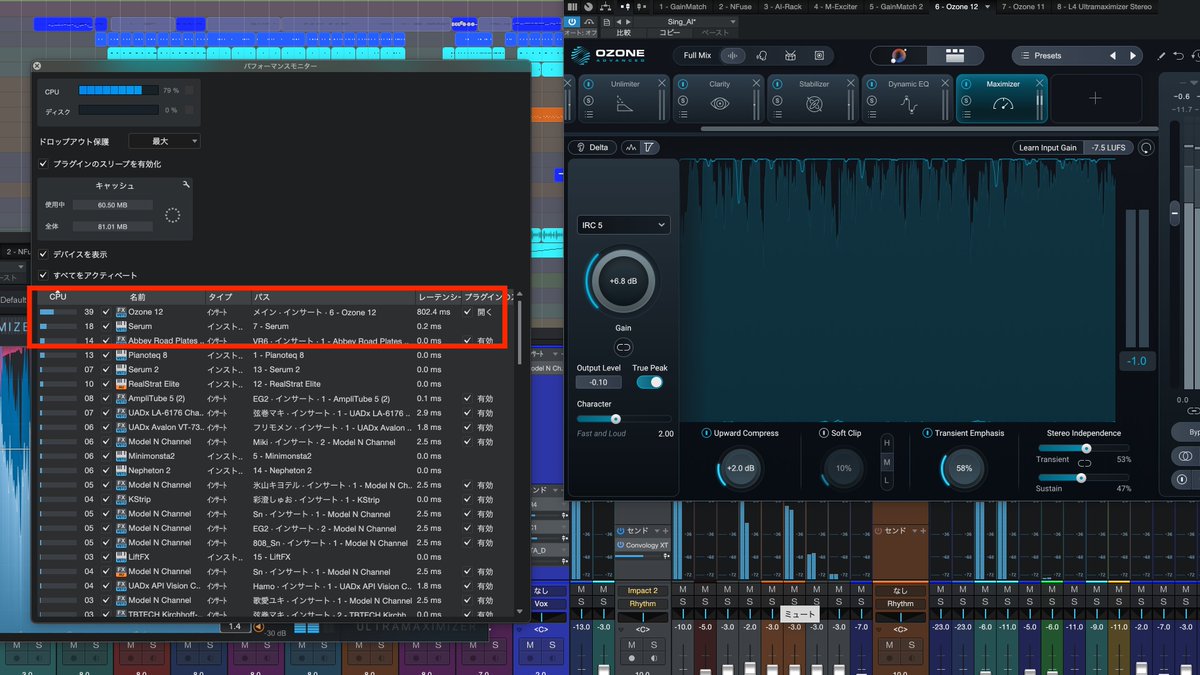Click the Ozone undo arrow icon
Viewport: 1200px width, 675px height.
click(1181, 56)
